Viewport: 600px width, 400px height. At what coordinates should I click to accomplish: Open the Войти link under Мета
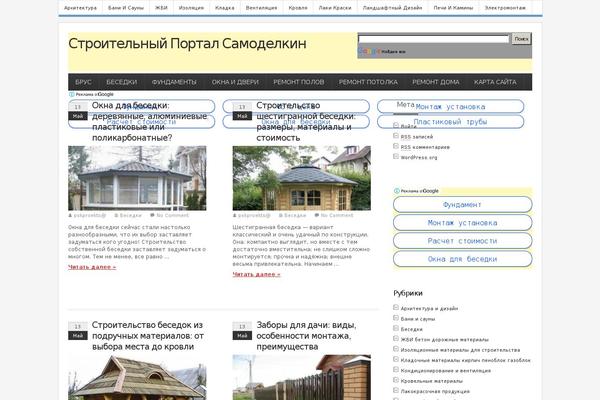click(408, 126)
